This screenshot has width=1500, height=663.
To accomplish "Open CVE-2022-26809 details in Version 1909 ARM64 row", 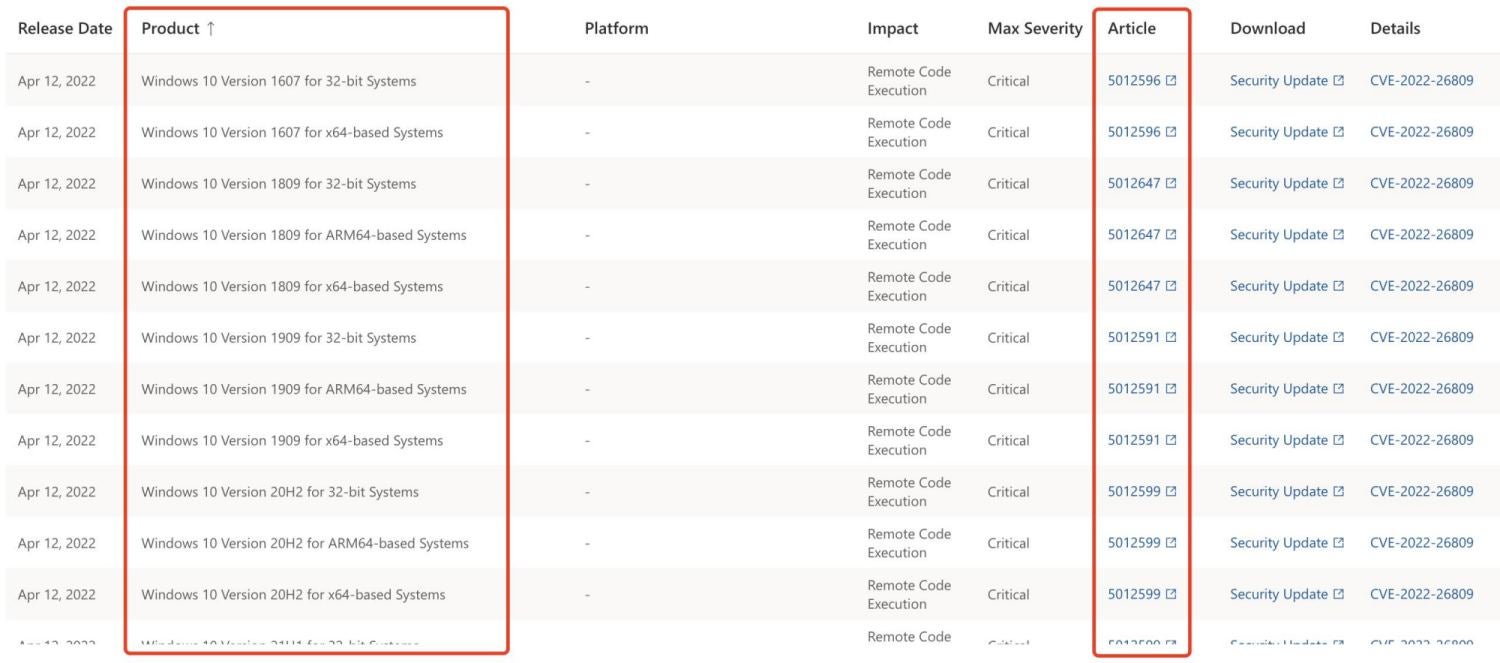I will pyautogui.click(x=1422, y=389).
